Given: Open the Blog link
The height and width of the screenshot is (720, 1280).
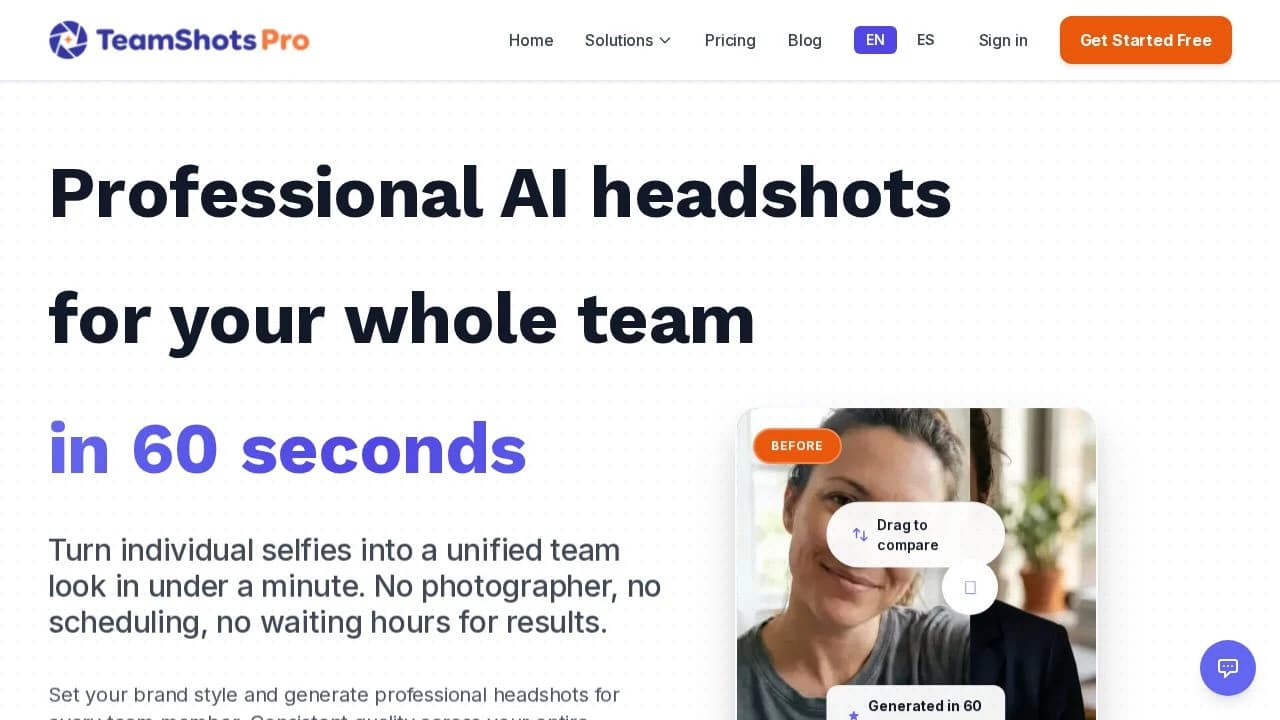Looking at the screenshot, I should click(x=805, y=40).
